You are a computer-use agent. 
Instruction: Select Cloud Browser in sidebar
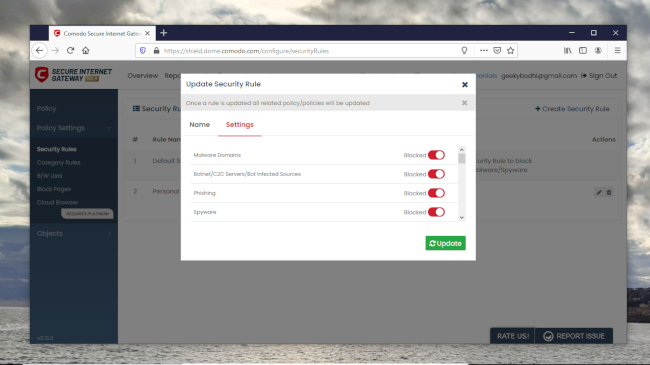(57, 202)
